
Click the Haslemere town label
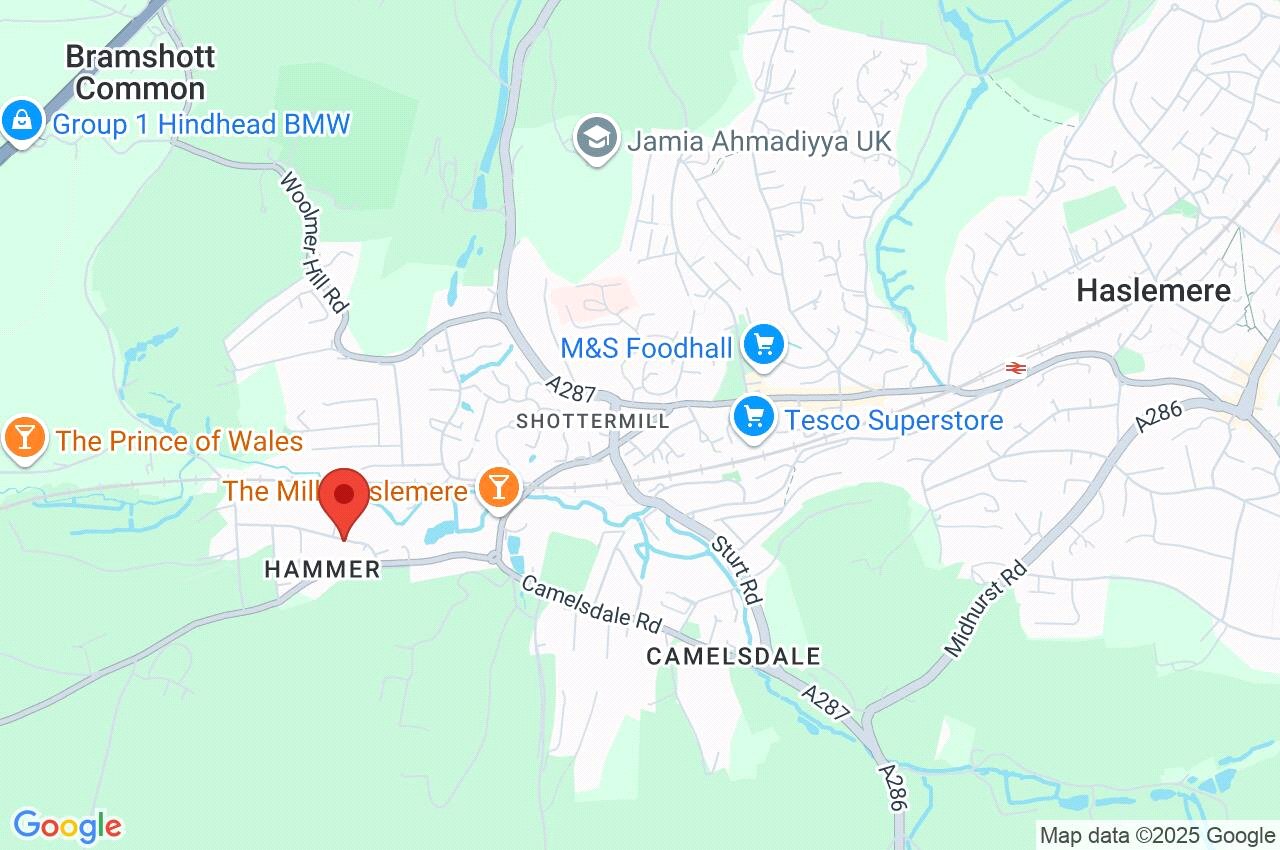pyautogui.click(x=1154, y=291)
